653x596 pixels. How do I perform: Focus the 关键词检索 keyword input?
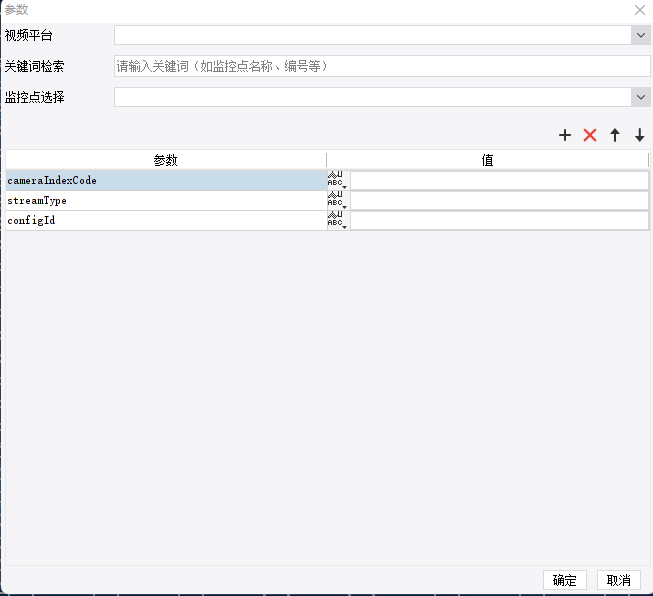pos(382,66)
